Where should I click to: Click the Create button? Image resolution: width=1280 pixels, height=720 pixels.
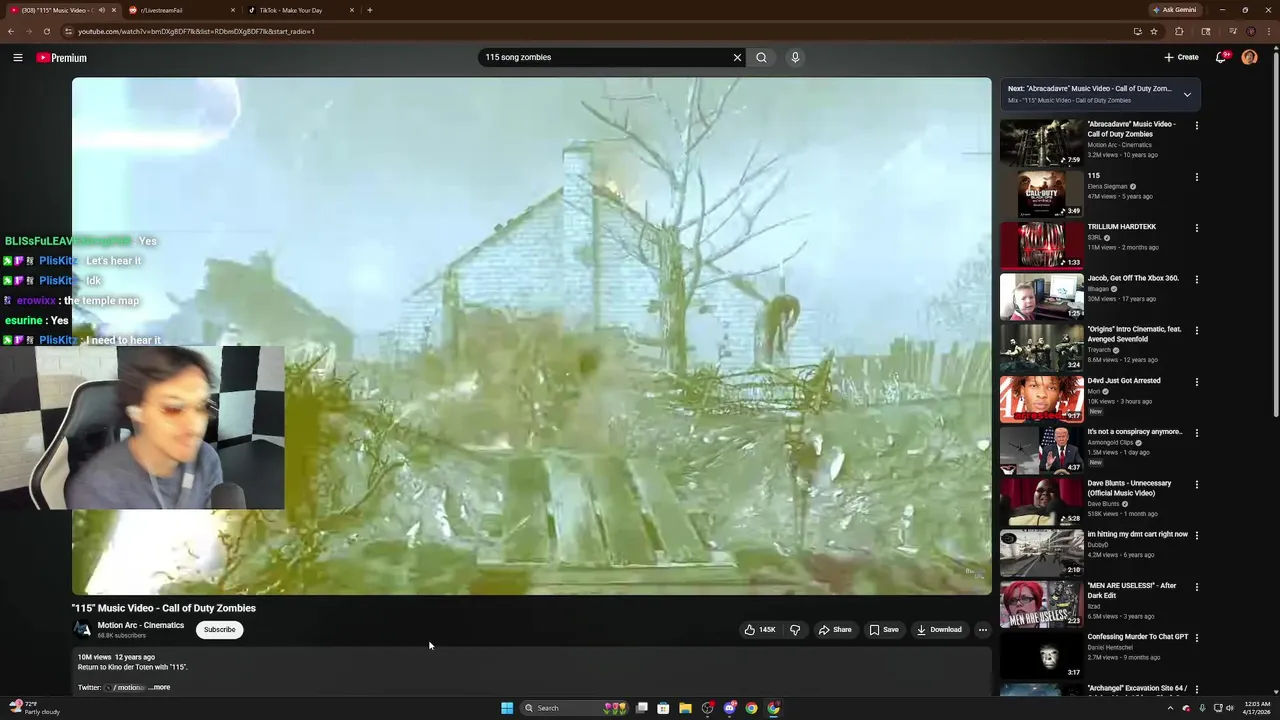pos(1181,58)
